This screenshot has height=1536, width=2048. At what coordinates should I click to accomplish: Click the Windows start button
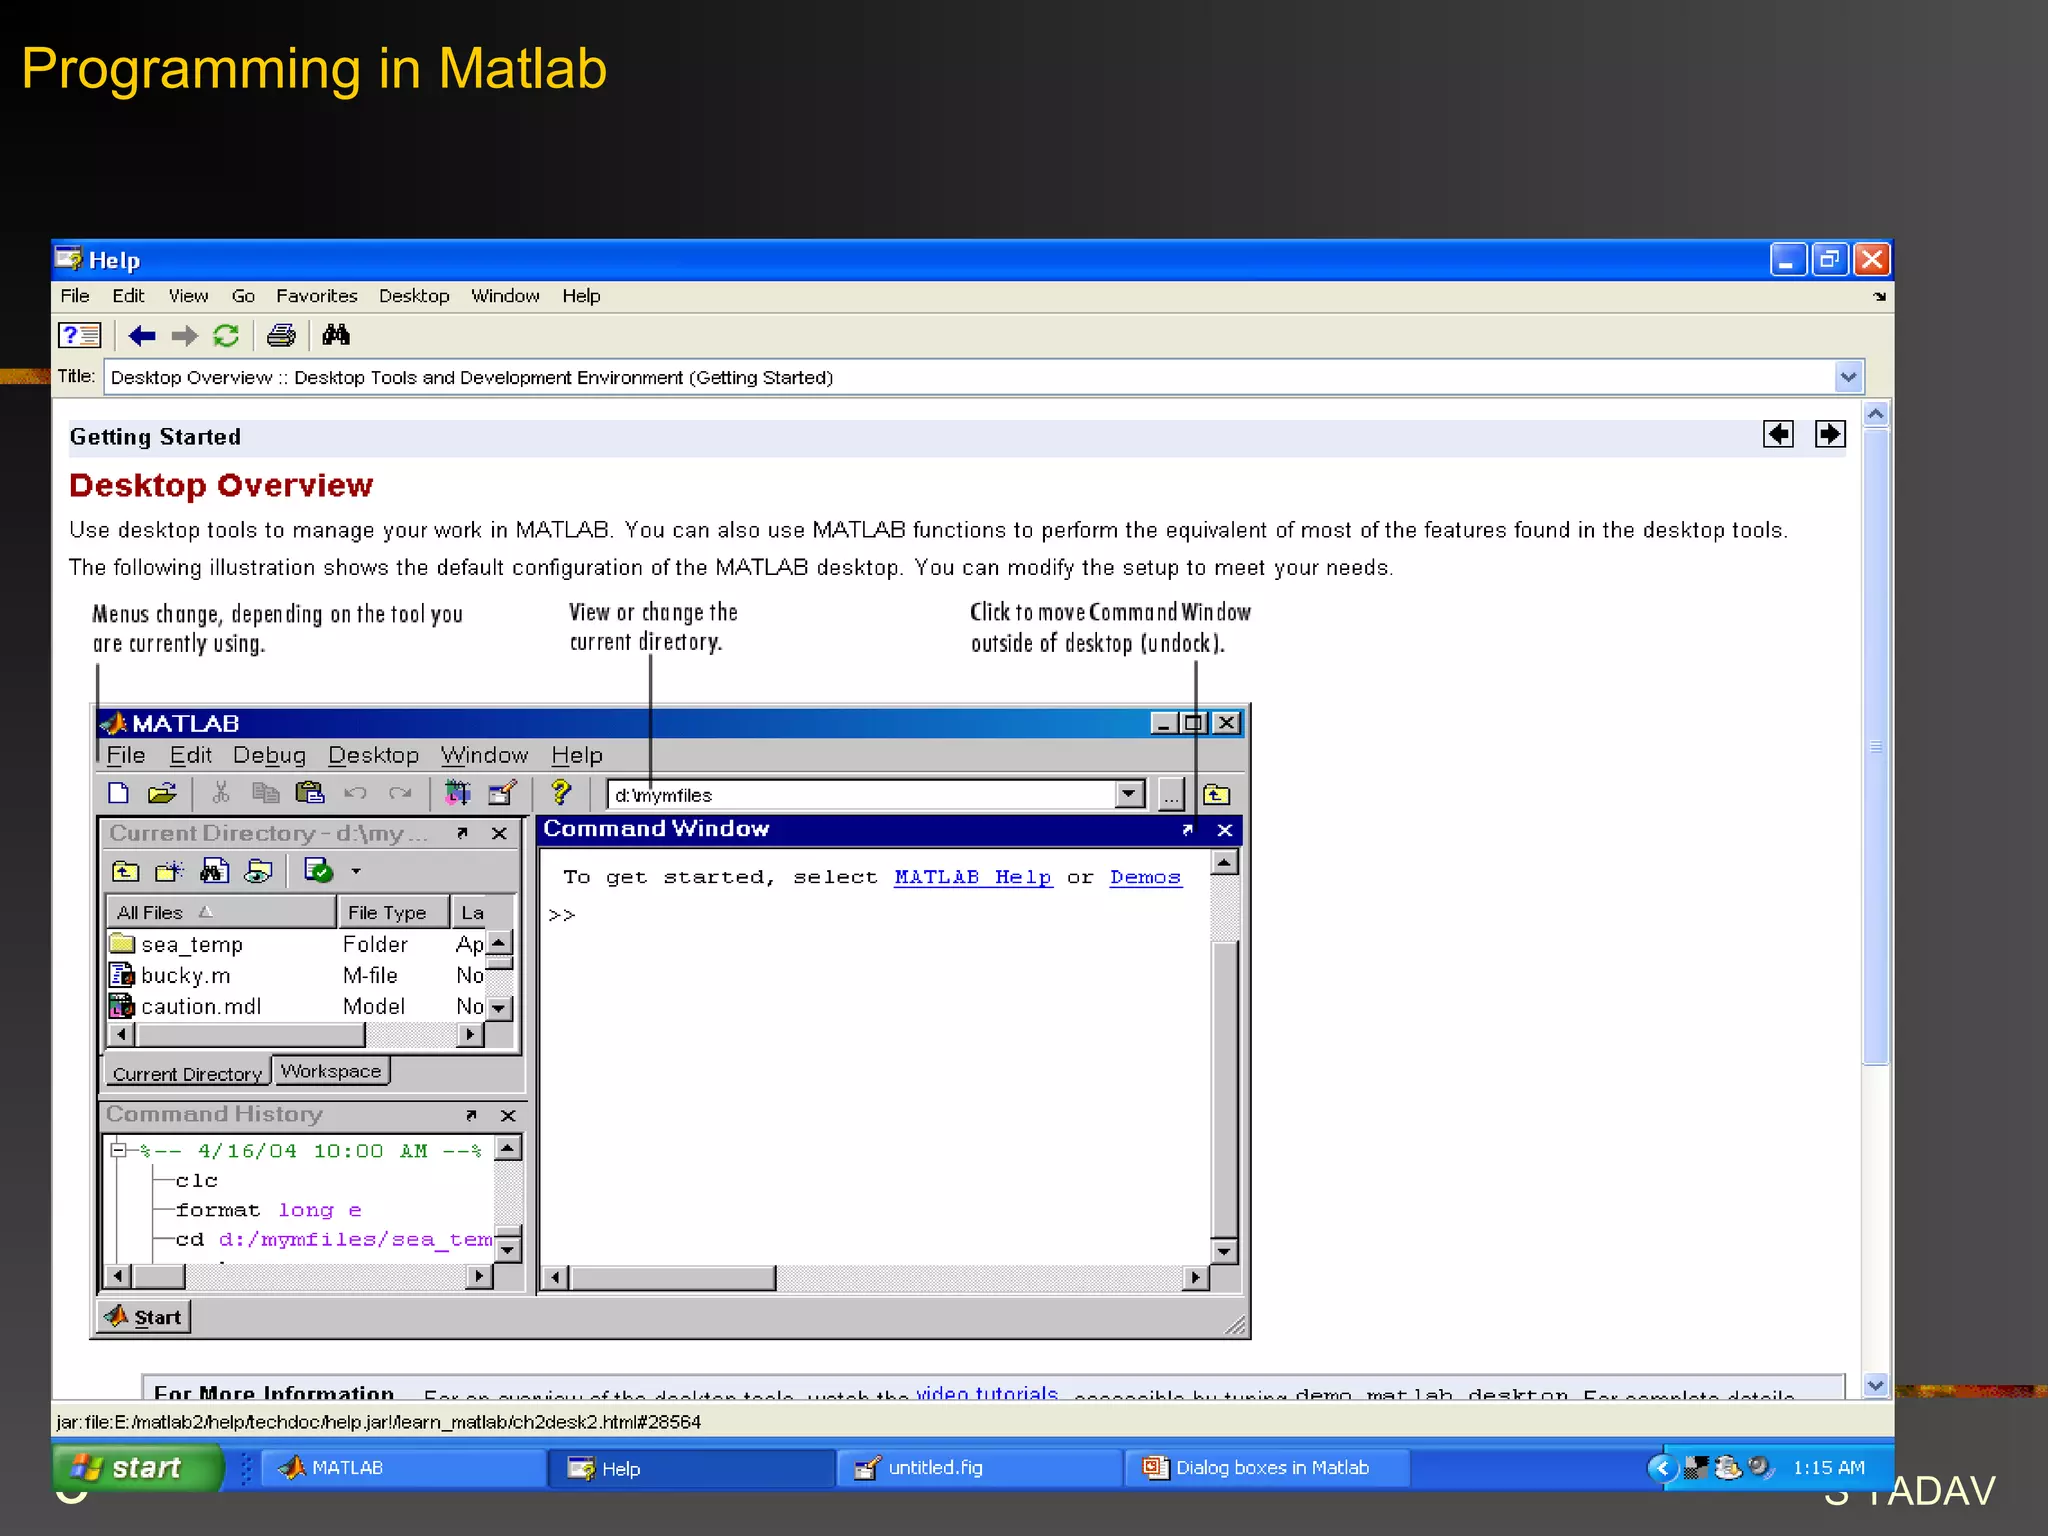137,1468
